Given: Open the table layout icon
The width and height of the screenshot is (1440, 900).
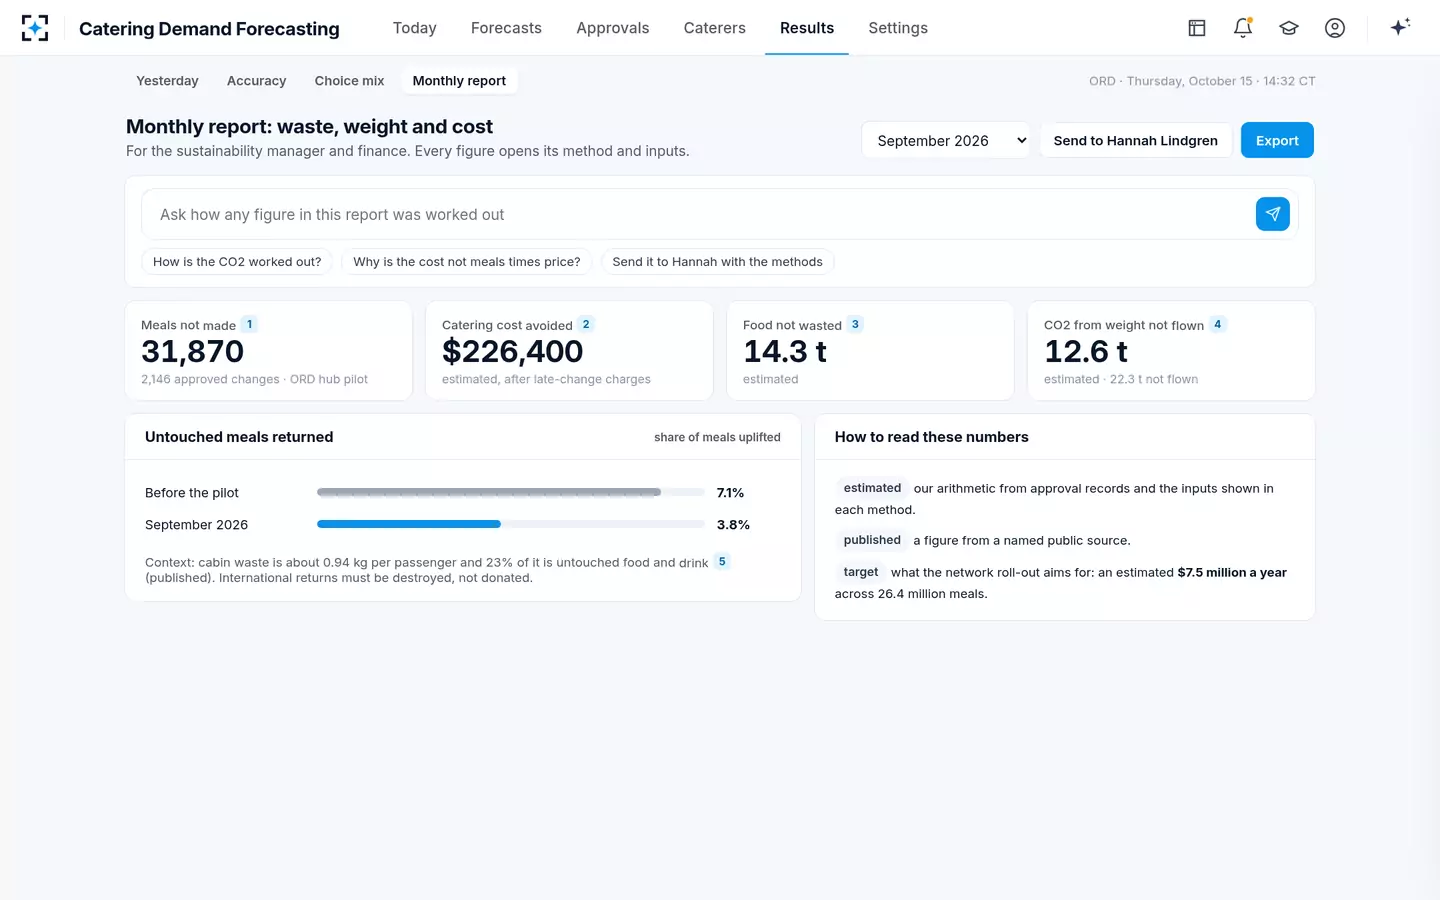Looking at the screenshot, I should tap(1197, 28).
